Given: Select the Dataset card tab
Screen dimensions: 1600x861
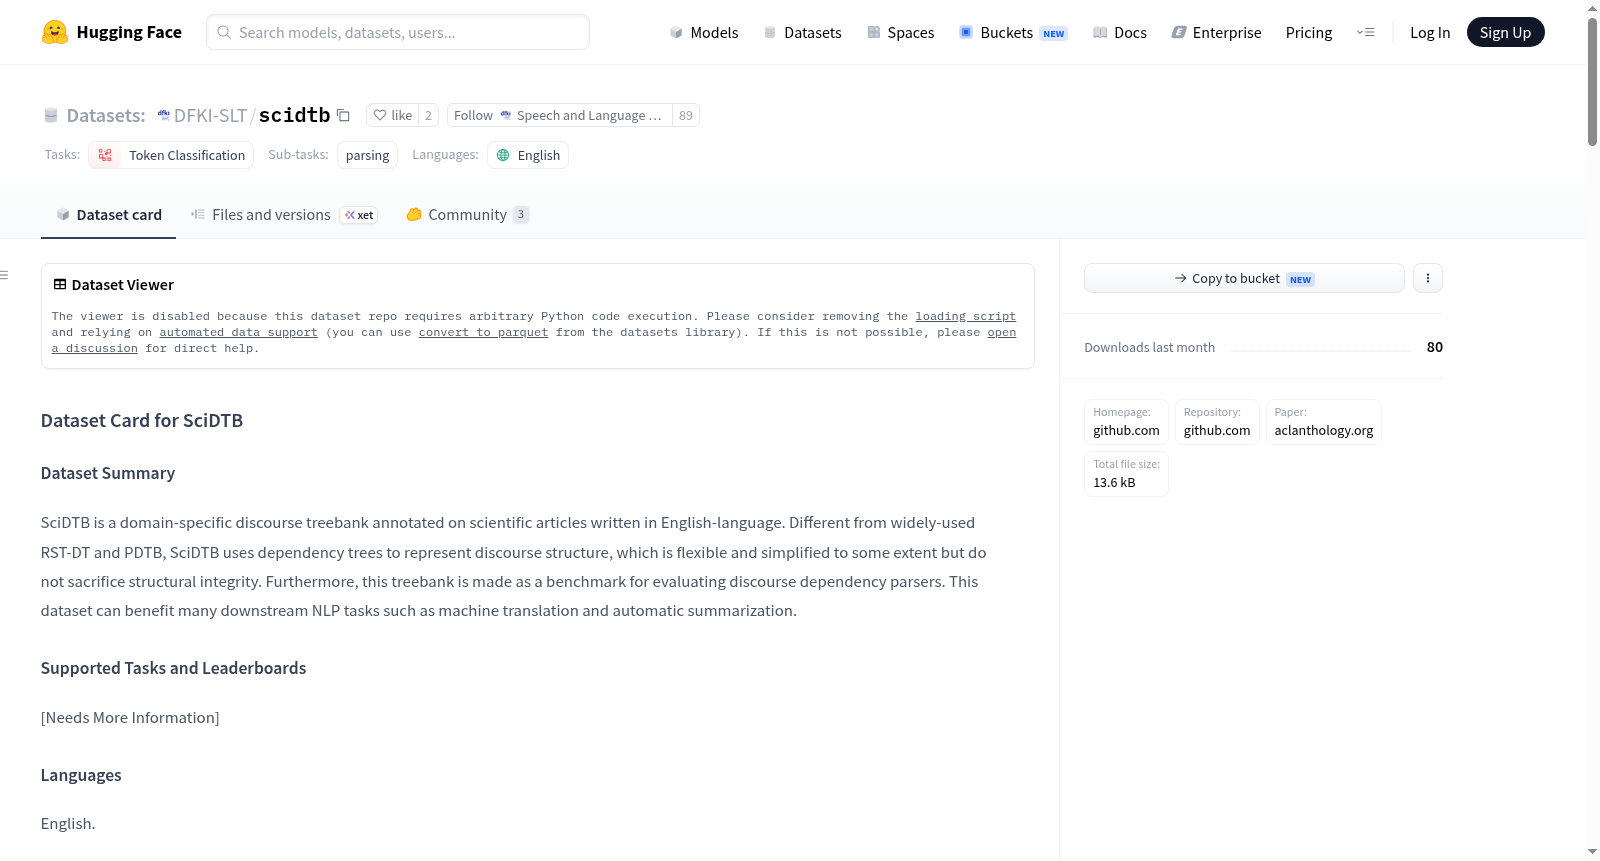Looking at the screenshot, I should pos(108,215).
